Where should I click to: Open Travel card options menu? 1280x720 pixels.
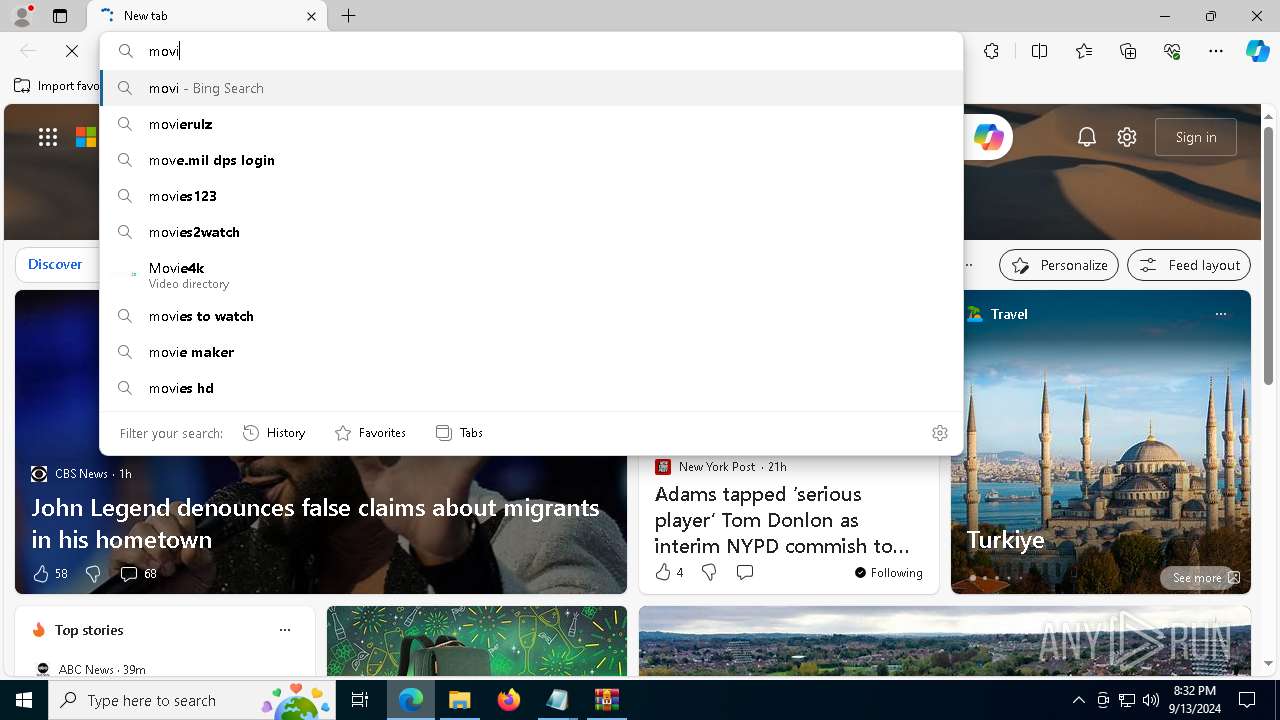click(1220, 314)
